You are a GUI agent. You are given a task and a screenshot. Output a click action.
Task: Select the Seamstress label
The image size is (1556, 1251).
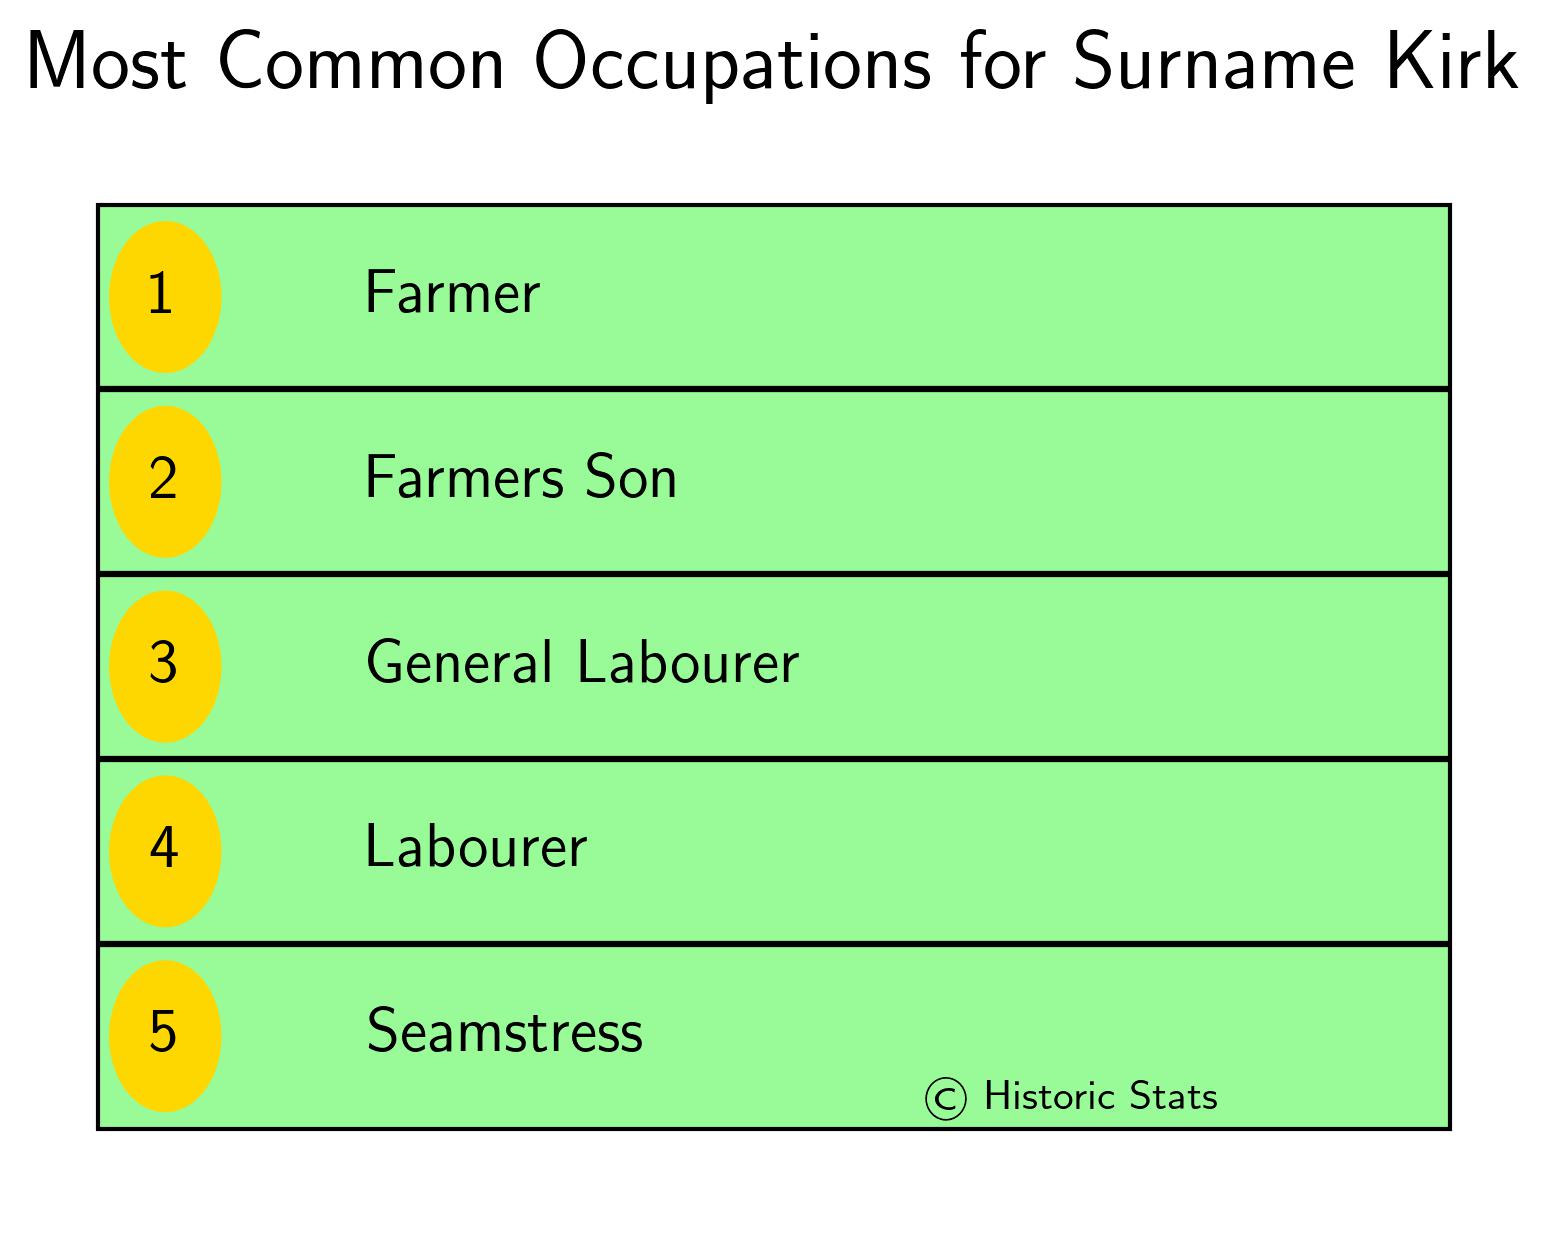[x=505, y=1031]
